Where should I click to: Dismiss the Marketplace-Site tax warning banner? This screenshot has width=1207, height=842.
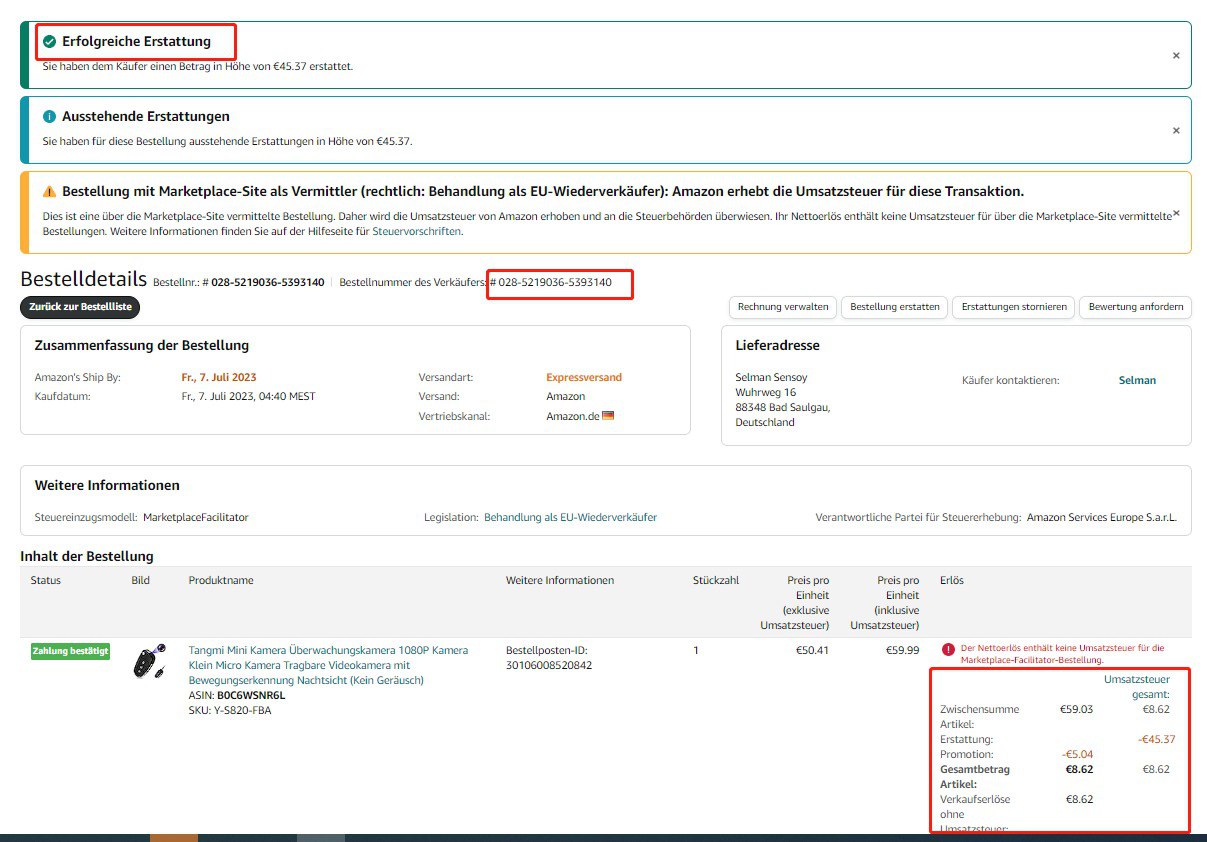click(1176, 213)
